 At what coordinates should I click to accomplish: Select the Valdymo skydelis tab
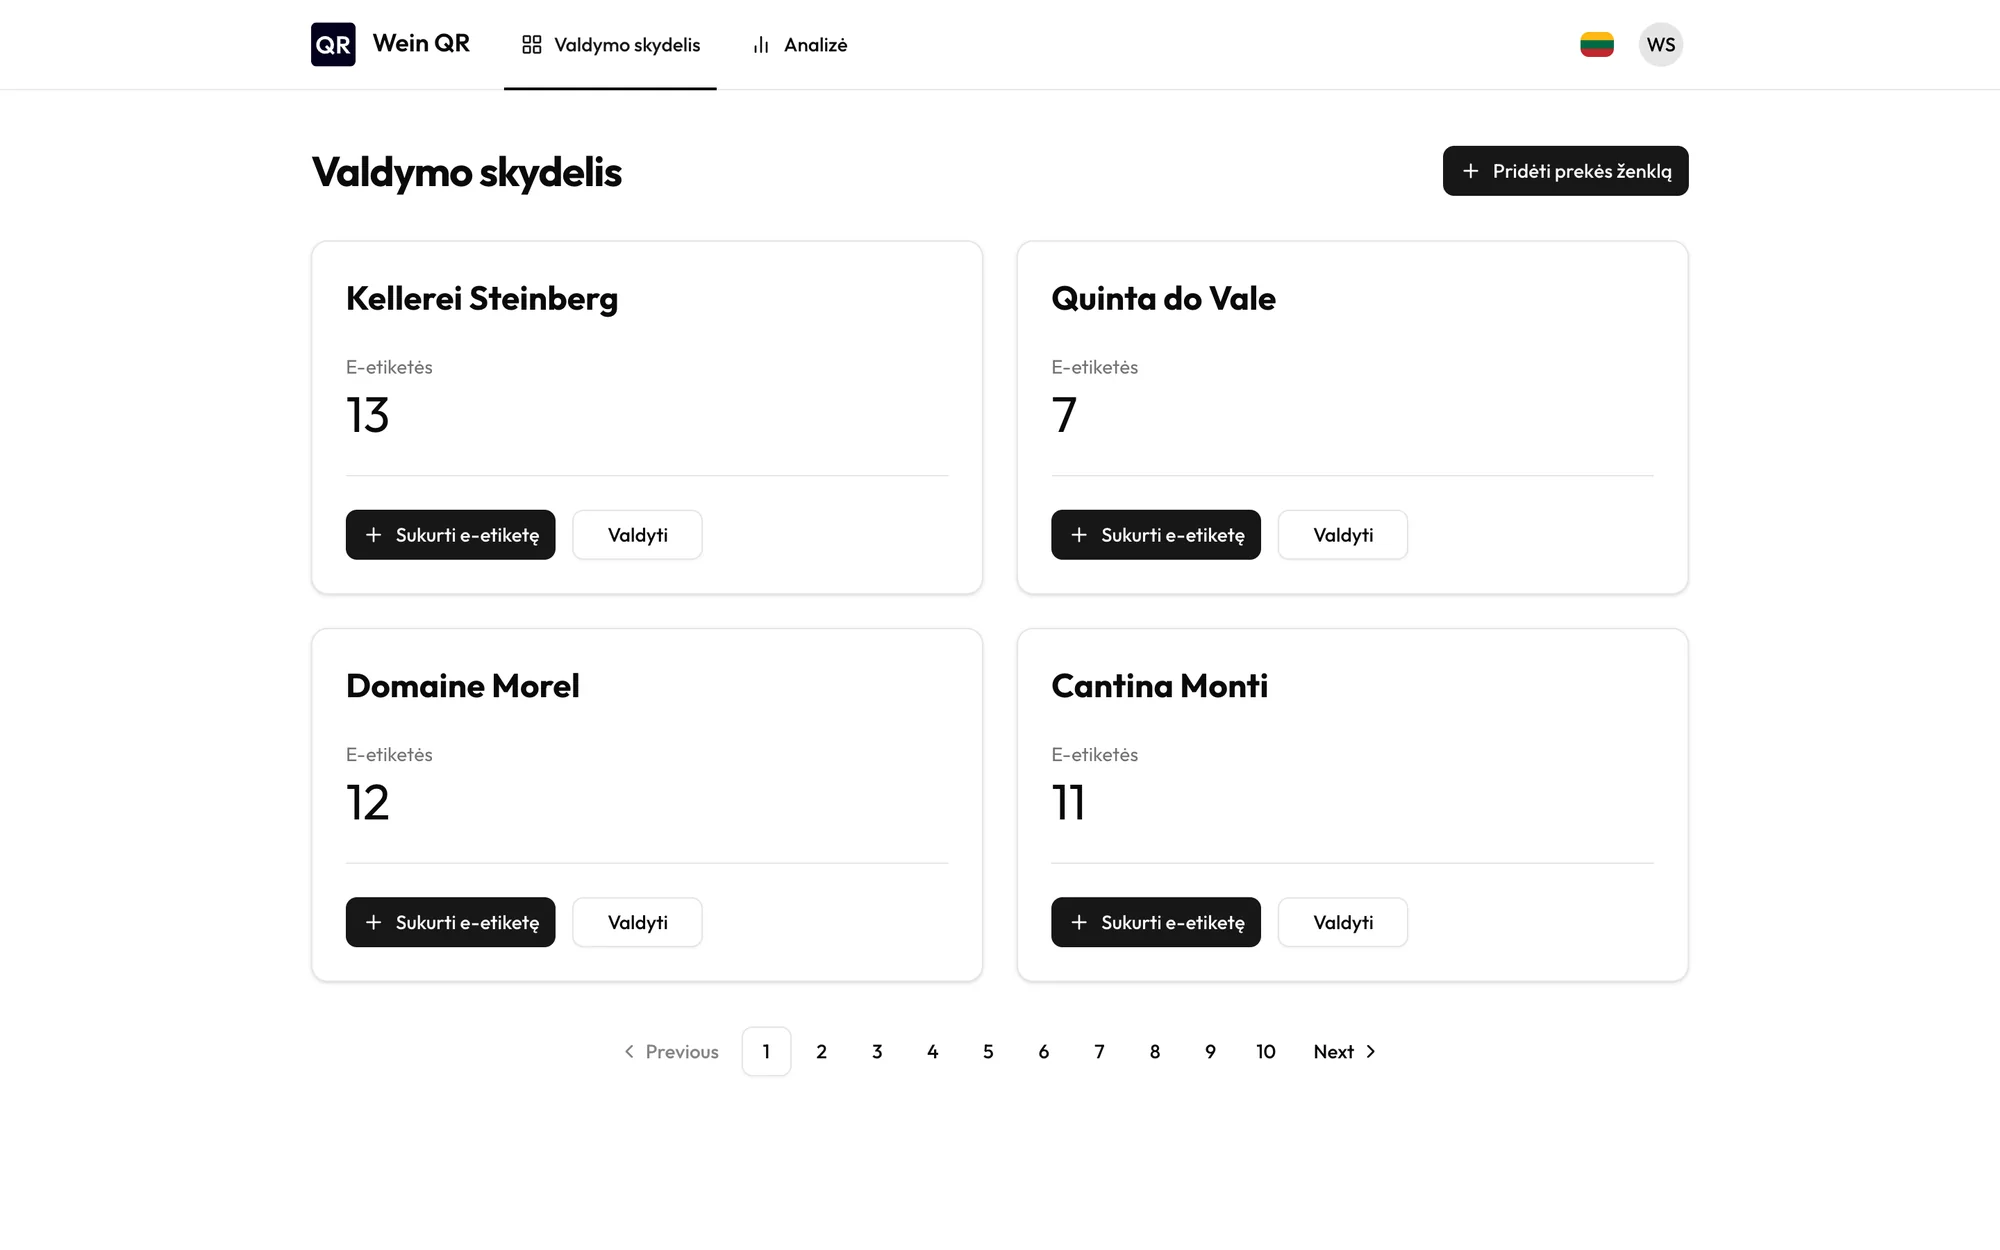[x=610, y=45]
